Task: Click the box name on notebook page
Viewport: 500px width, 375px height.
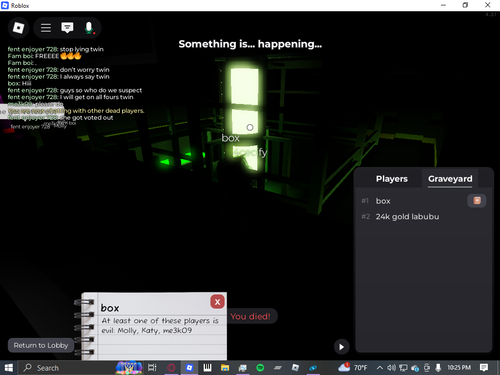Action: click(110, 308)
